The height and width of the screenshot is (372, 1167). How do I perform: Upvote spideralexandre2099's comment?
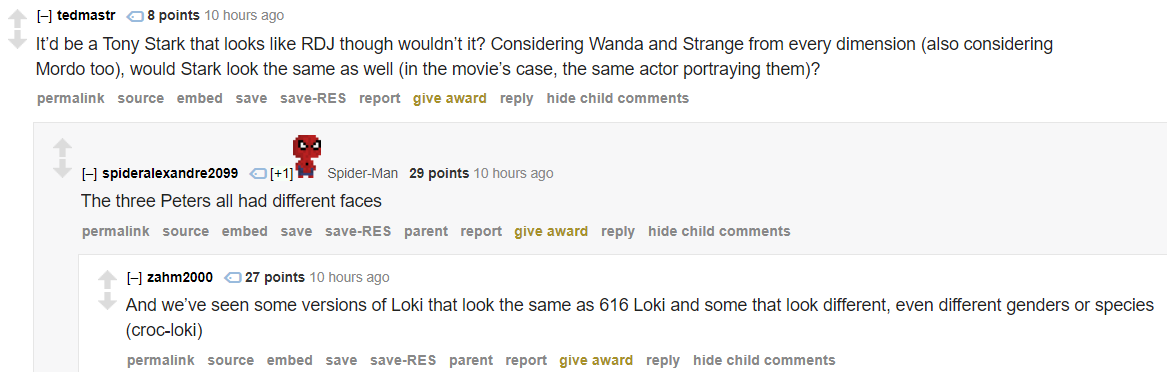63,147
